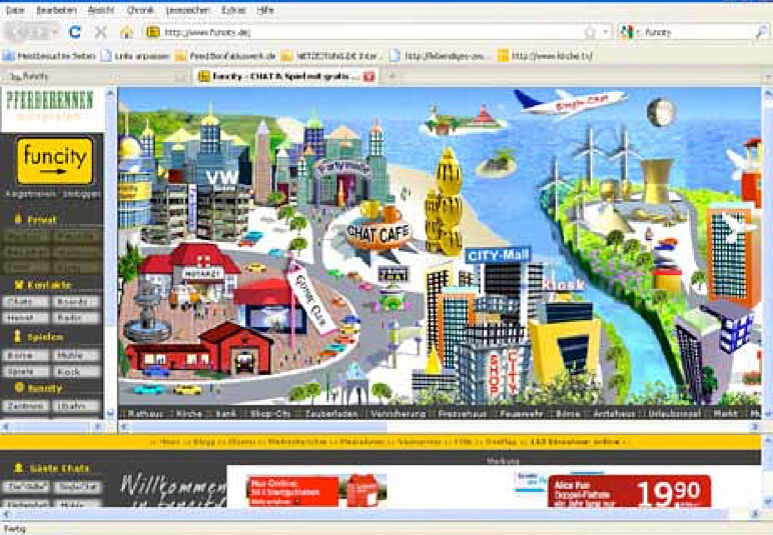Open the Lesezeichen menu

(x=188, y=10)
